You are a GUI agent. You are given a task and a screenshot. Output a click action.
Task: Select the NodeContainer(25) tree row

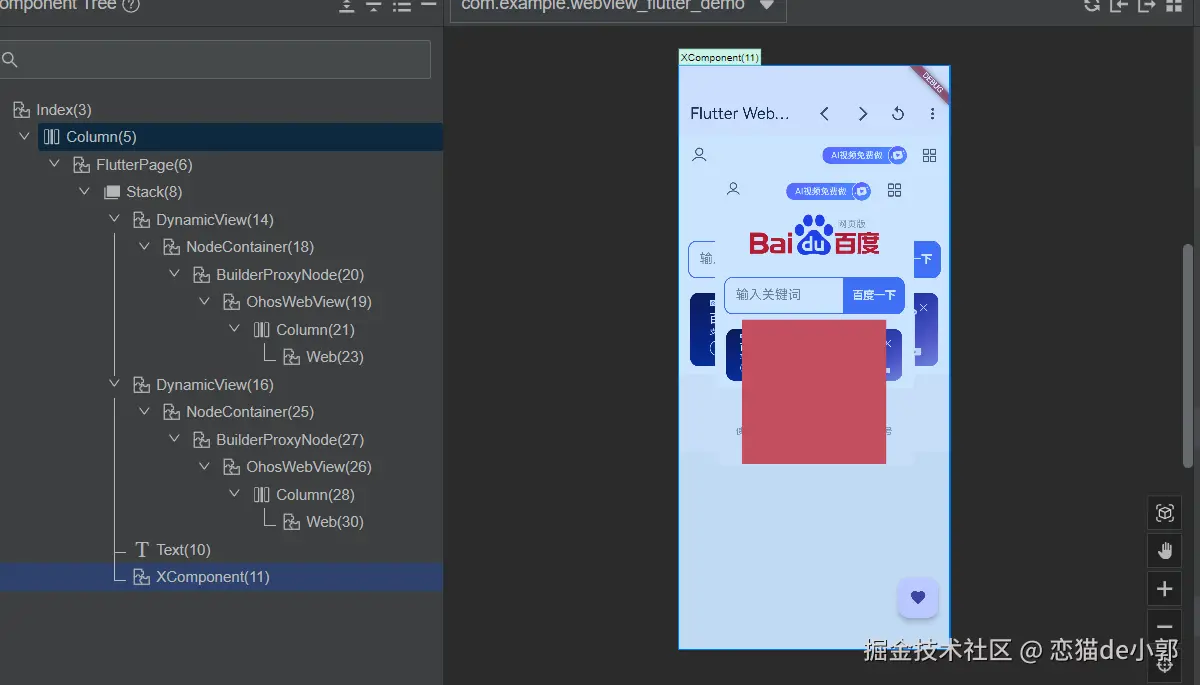click(221, 412)
